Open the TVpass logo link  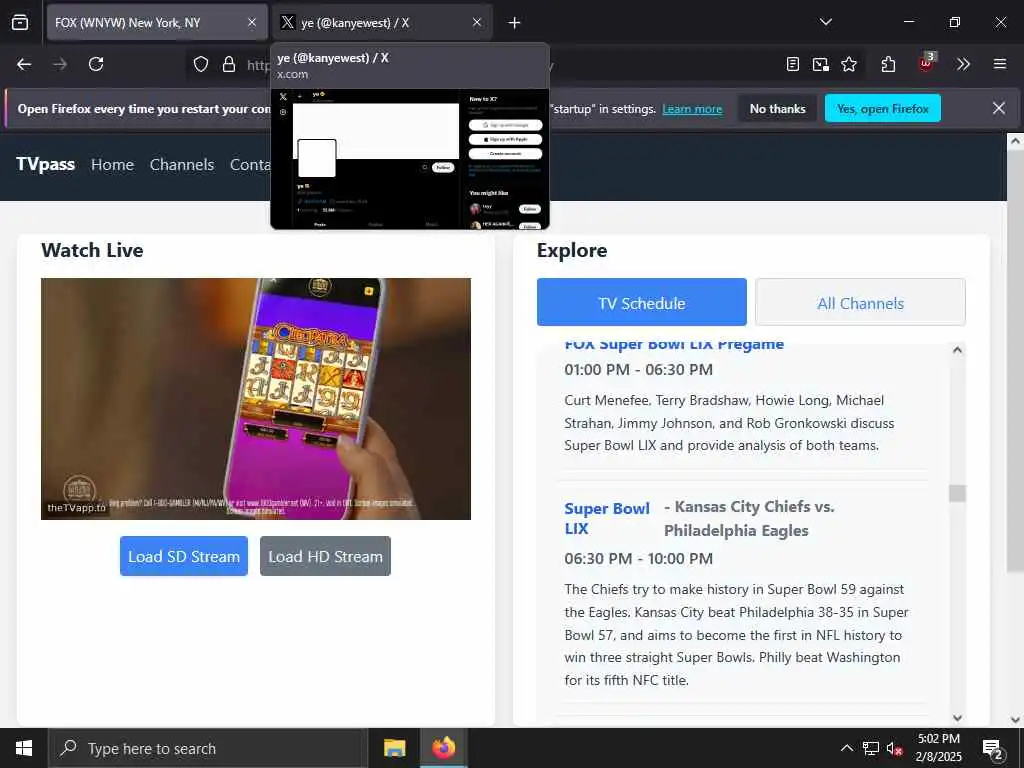click(x=45, y=164)
